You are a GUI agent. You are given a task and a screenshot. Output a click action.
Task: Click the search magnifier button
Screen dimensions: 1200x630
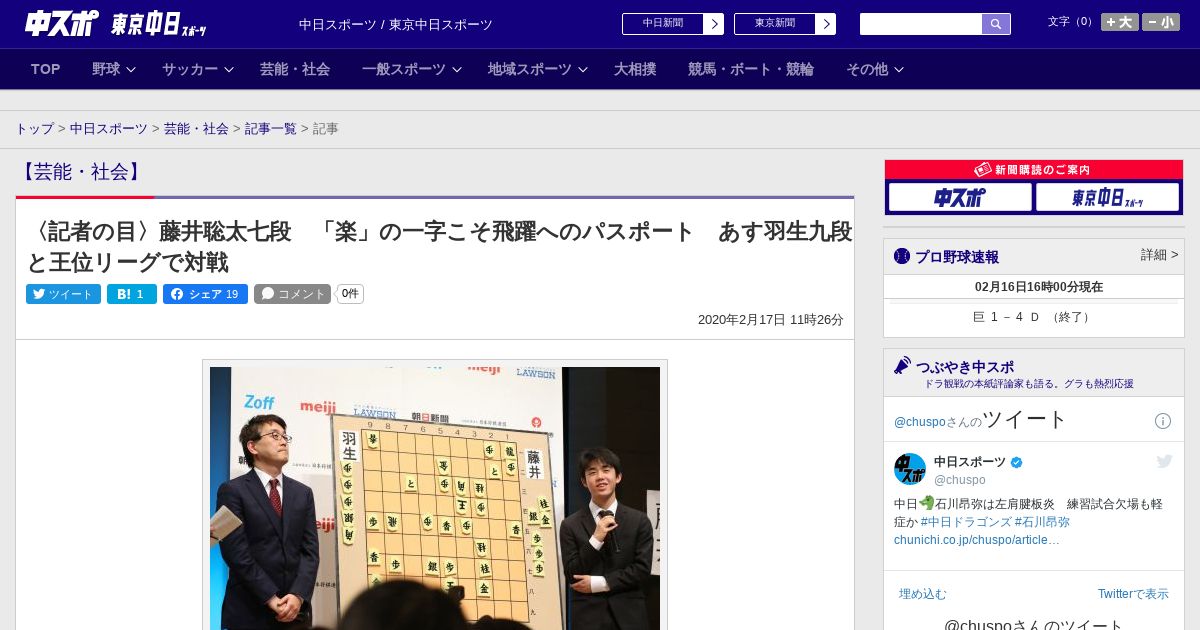(x=996, y=24)
